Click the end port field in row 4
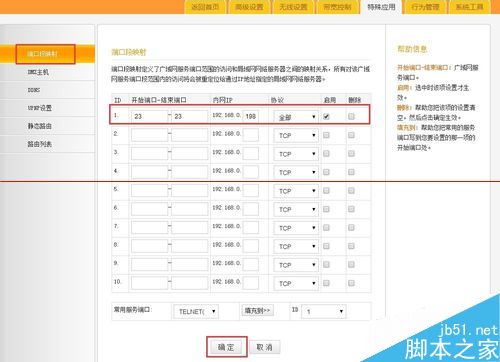Image resolution: width=500 pixels, height=362 pixels. (189, 172)
